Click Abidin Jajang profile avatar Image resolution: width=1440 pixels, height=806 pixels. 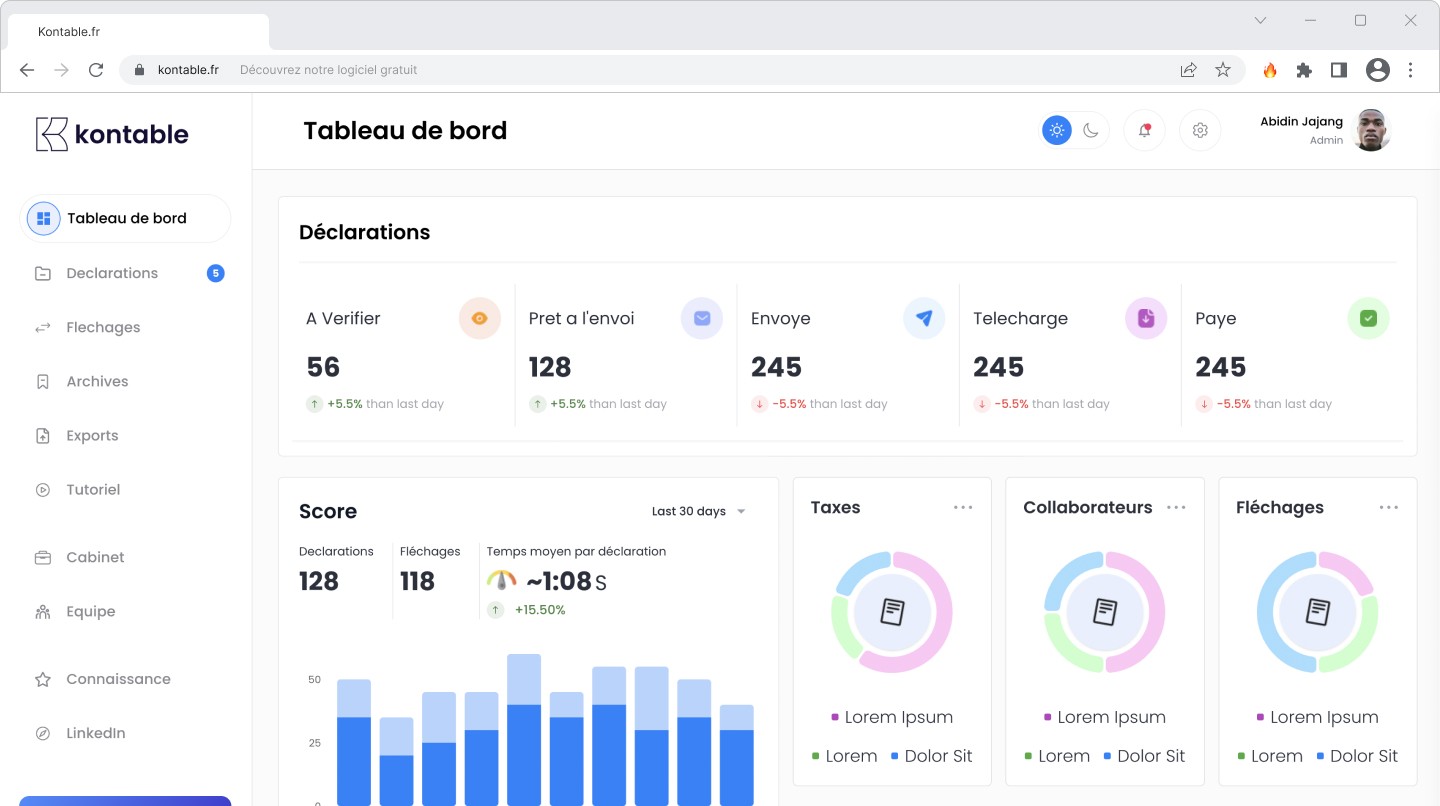click(x=1372, y=130)
